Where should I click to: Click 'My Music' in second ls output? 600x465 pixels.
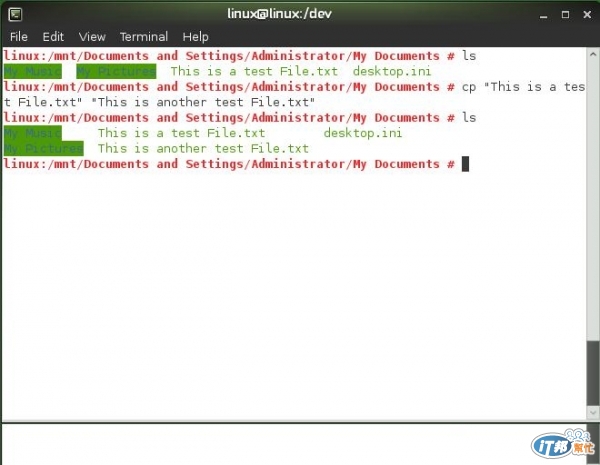click(33, 133)
